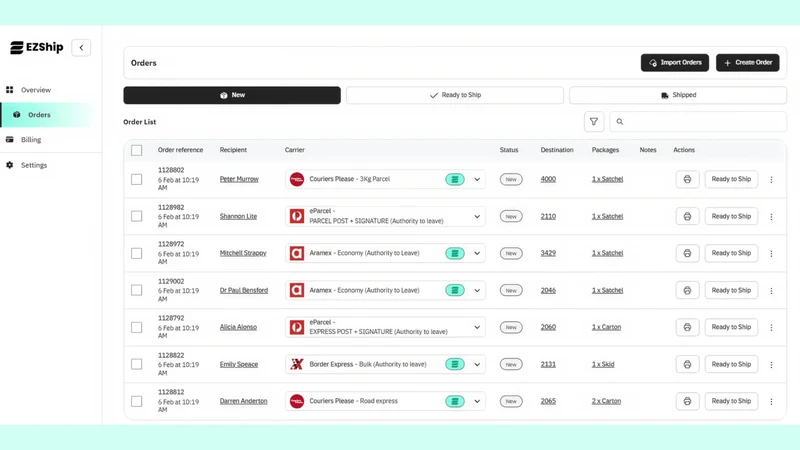Open the recipient link Dr Paul Bensford
800x450 pixels.
click(x=243, y=290)
